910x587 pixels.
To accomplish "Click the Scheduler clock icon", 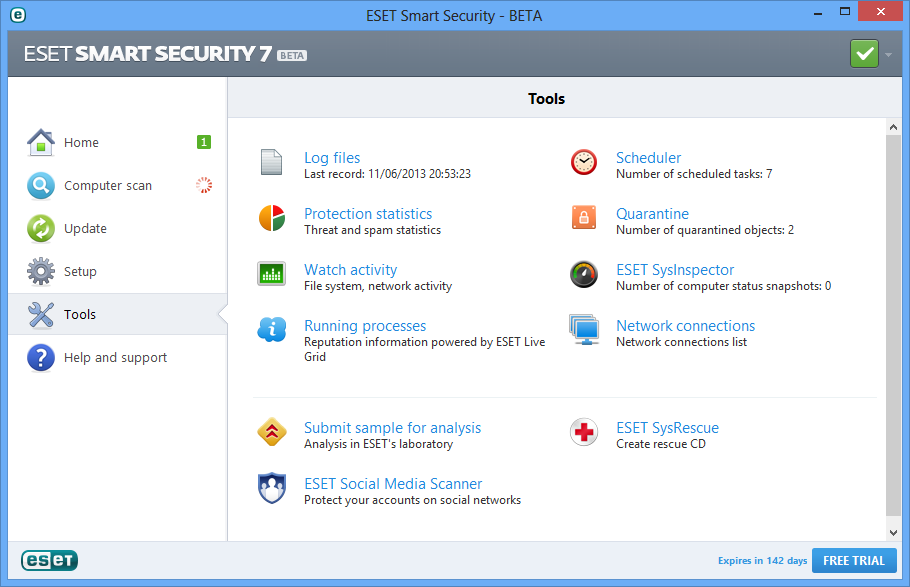I will pyautogui.click(x=584, y=162).
